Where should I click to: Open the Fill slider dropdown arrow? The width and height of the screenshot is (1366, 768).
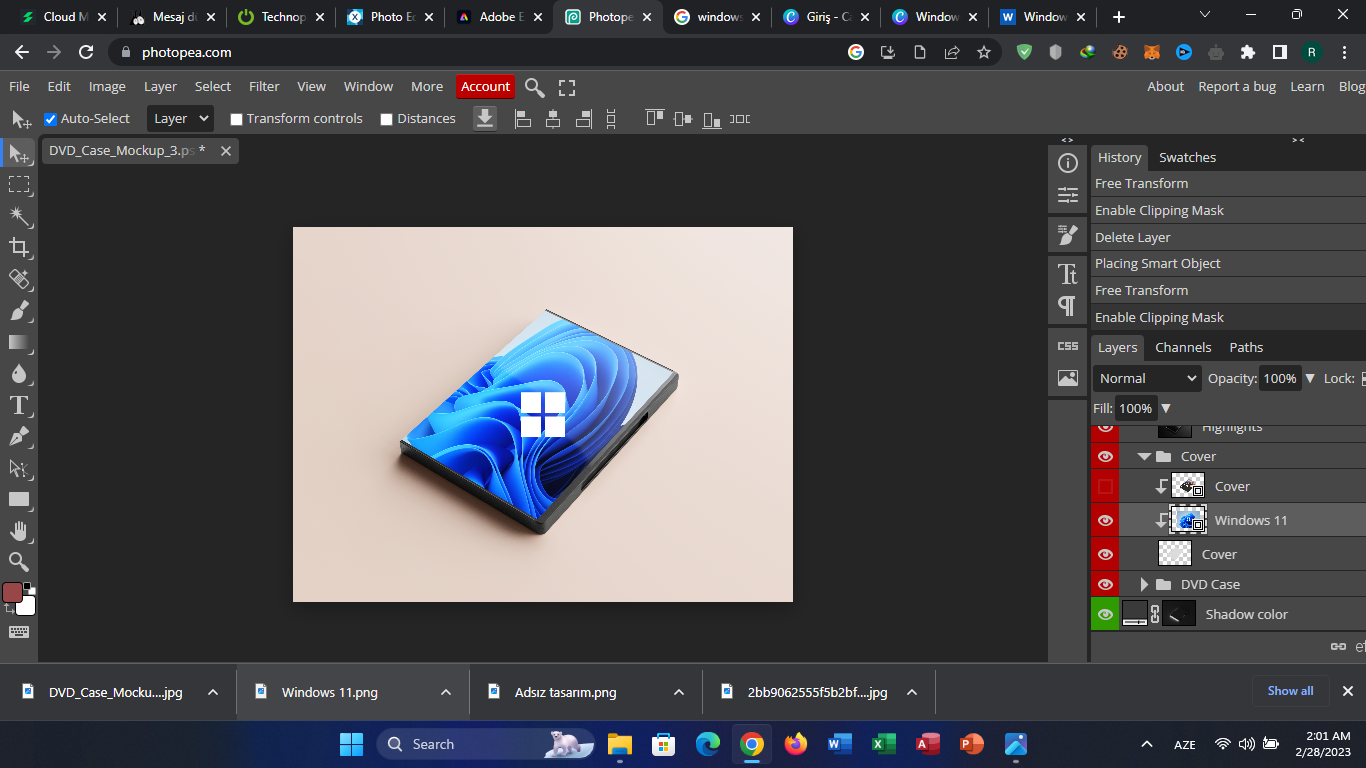click(x=1165, y=408)
